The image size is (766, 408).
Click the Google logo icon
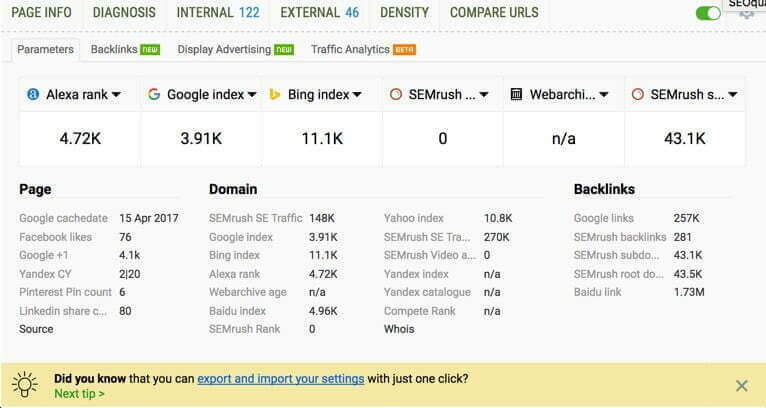coord(154,94)
